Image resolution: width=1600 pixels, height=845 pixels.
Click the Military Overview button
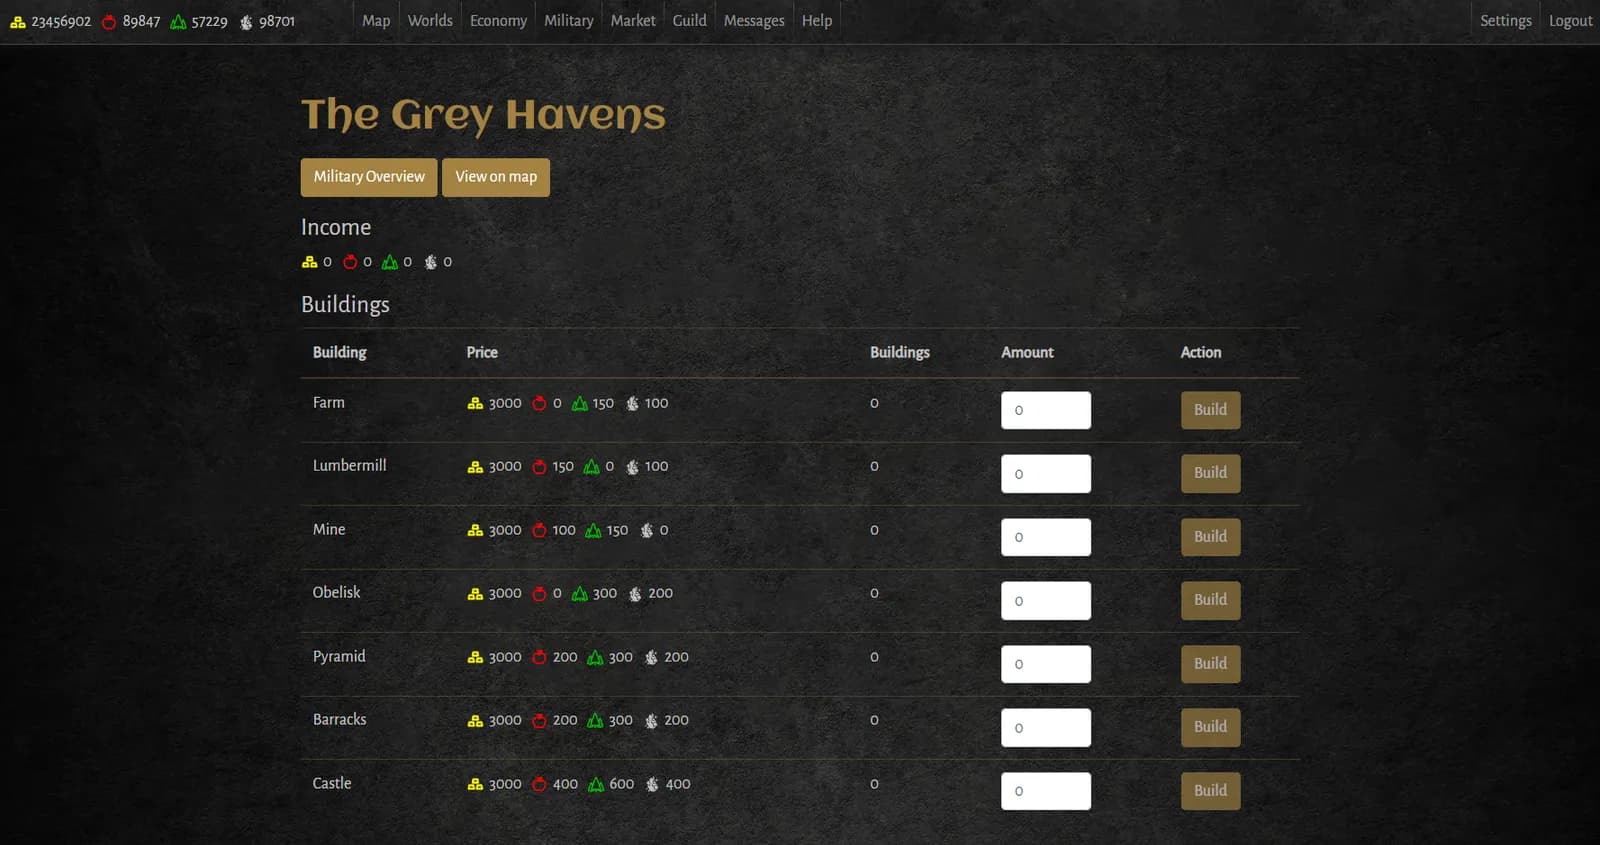coord(369,177)
